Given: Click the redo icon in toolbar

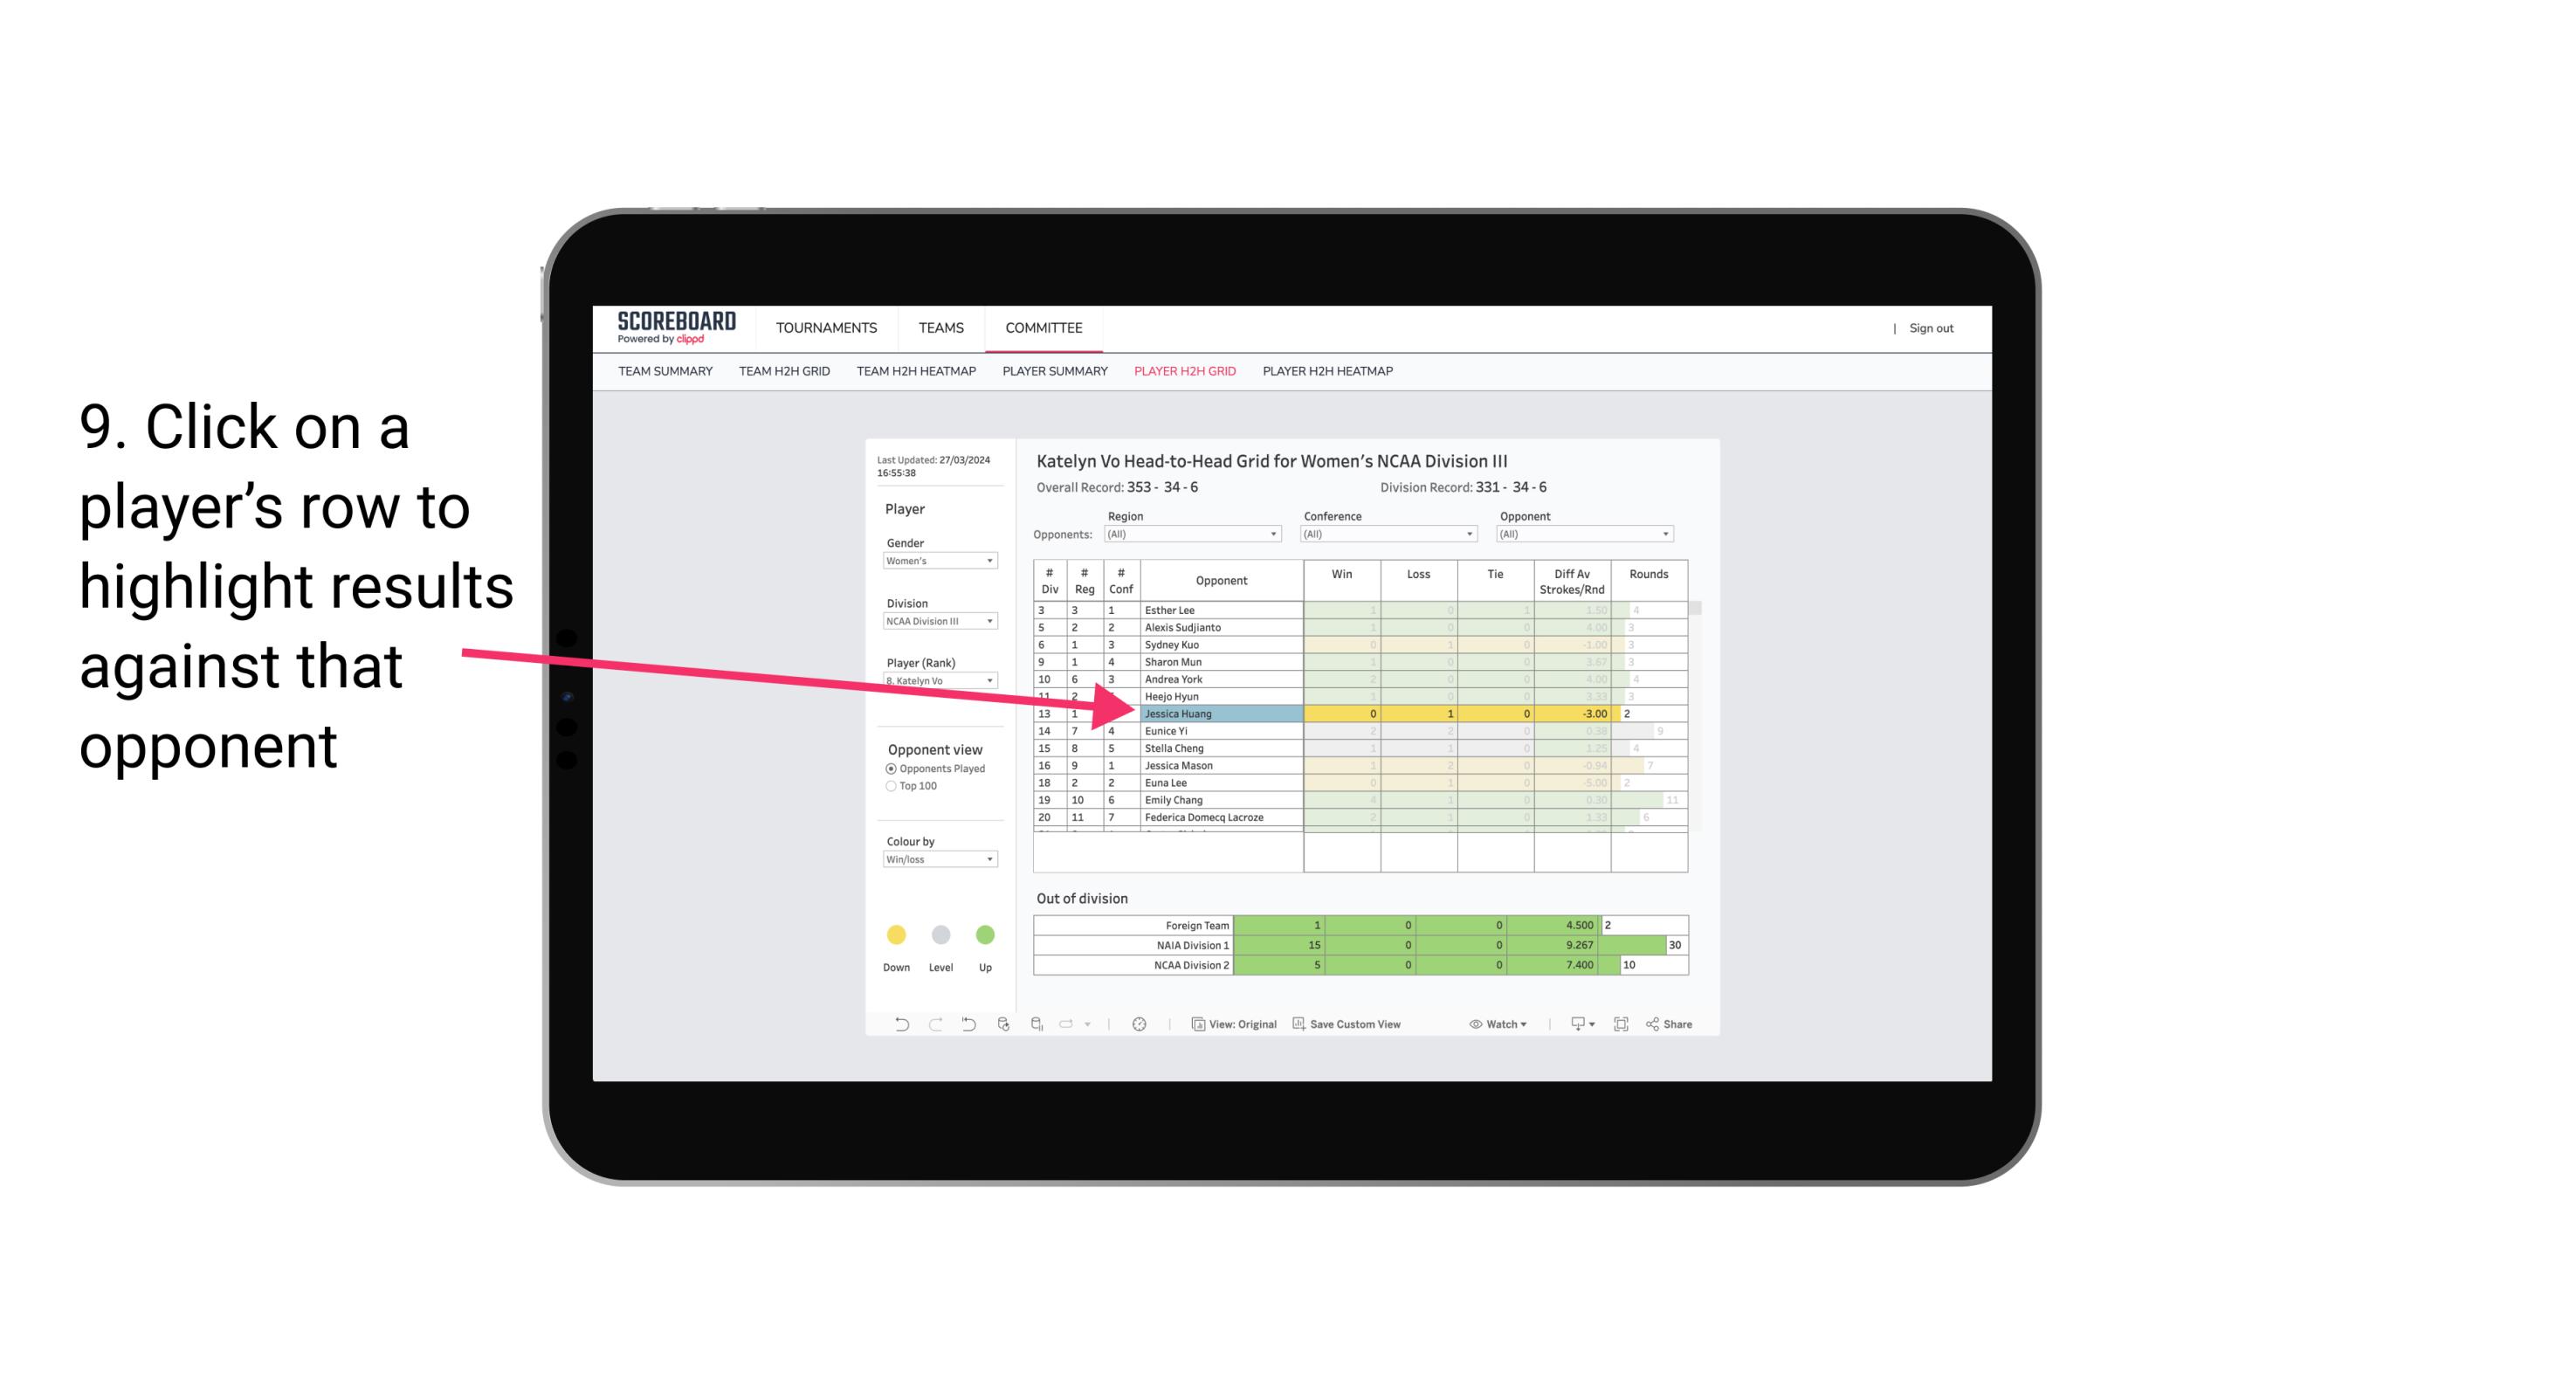Looking at the screenshot, I should (932, 1024).
